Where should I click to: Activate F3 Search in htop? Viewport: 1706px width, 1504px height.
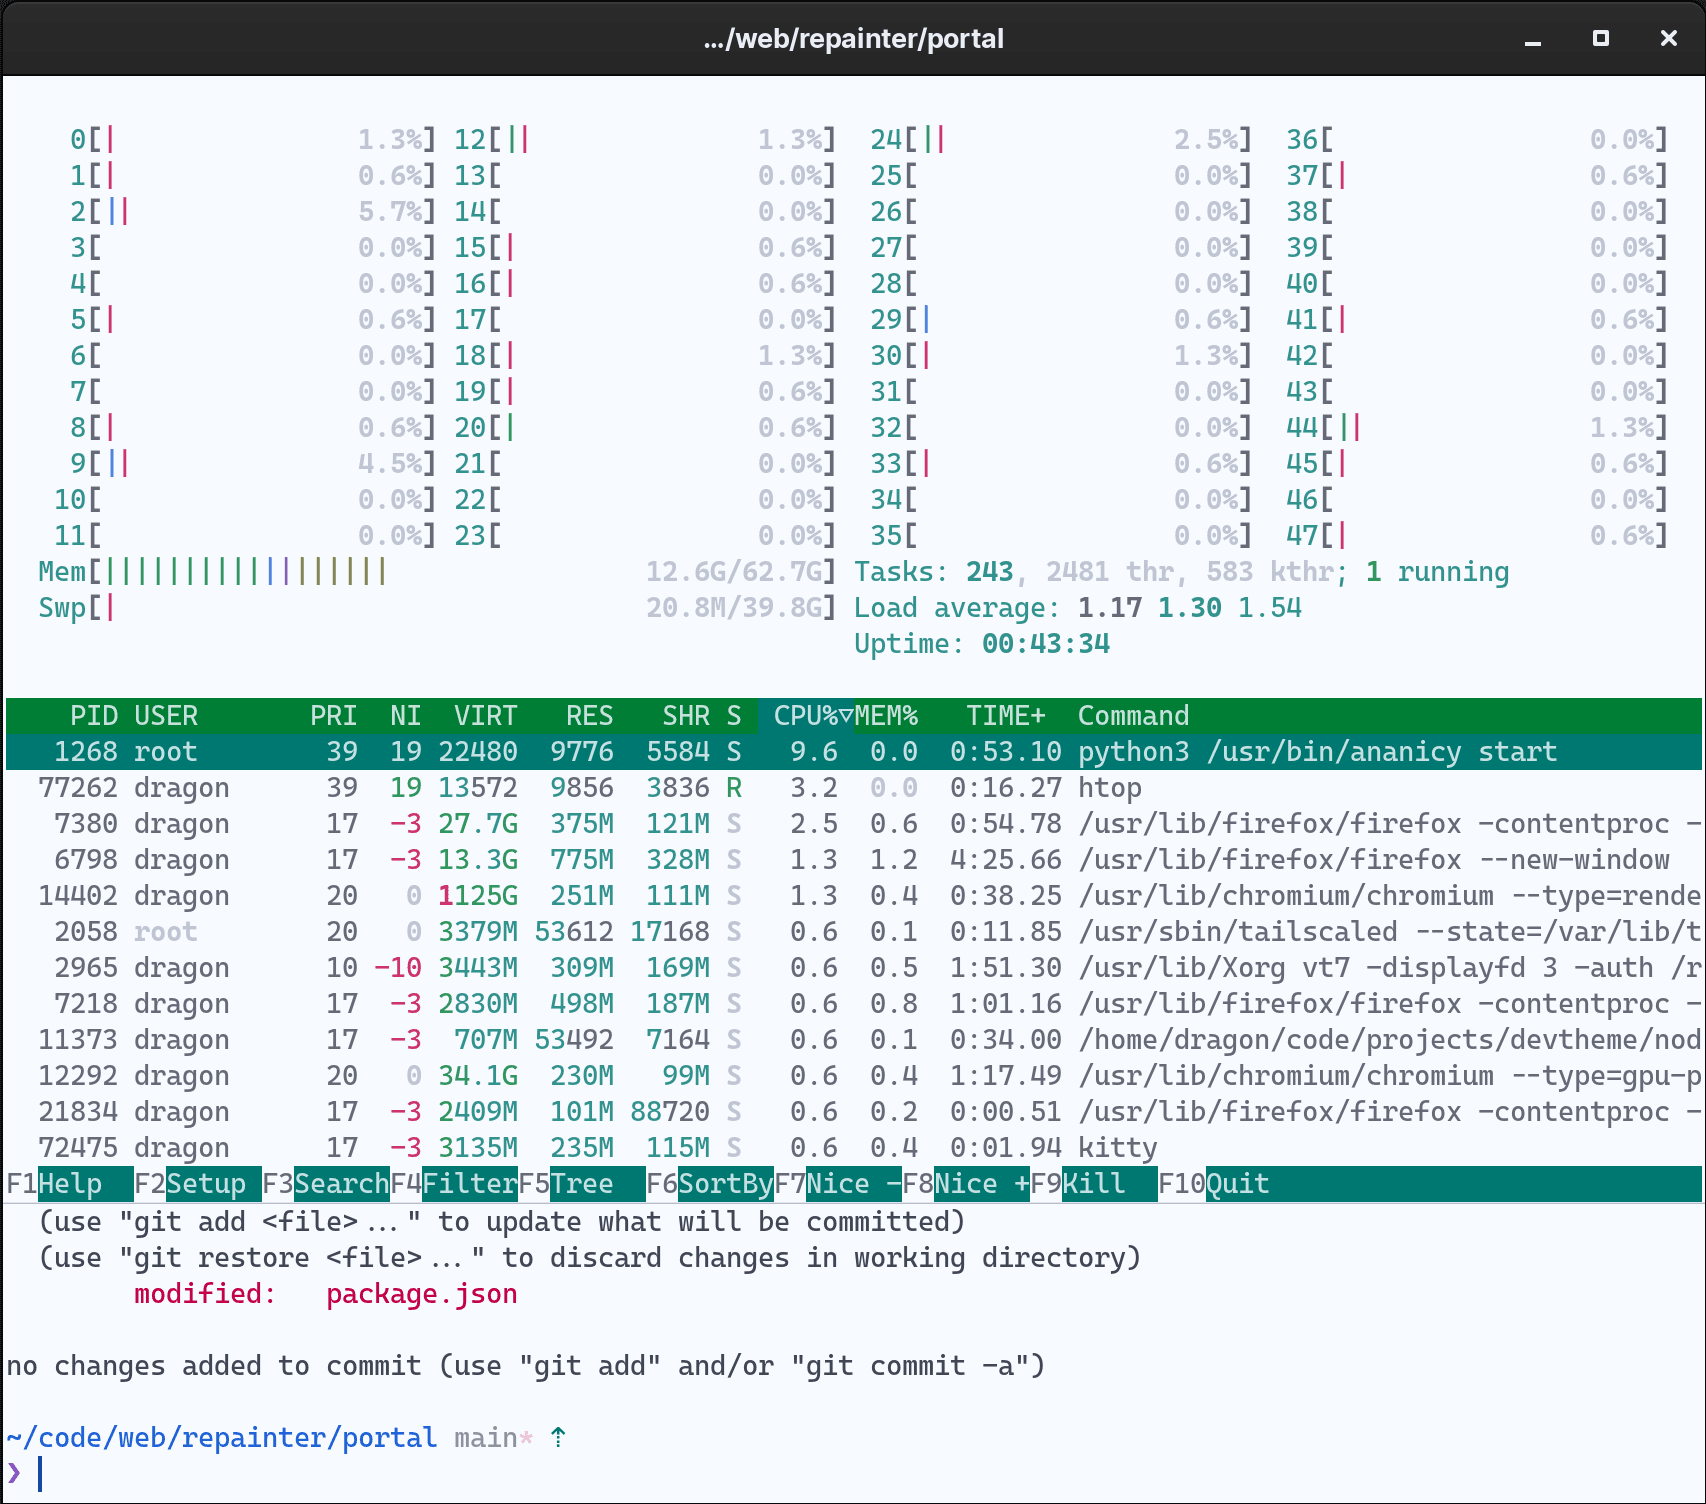[326, 1184]
